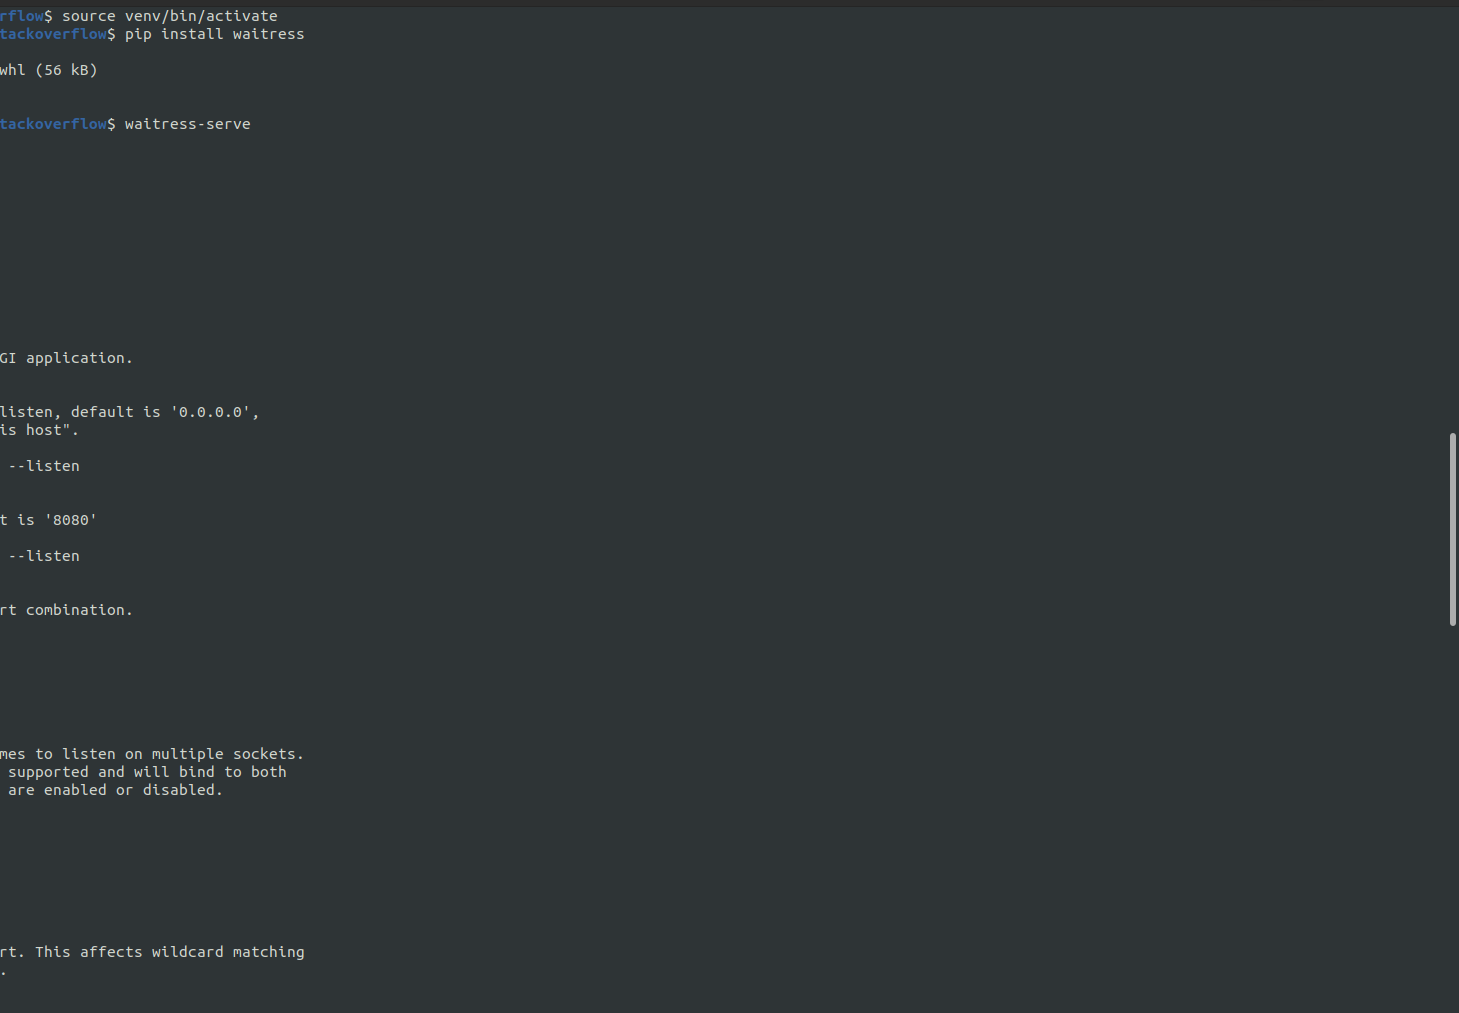Image resolution: width=1459 pixels, height=1013 pixels.
Task: Click the first '--listen' option text
Action: click(44, 466)
